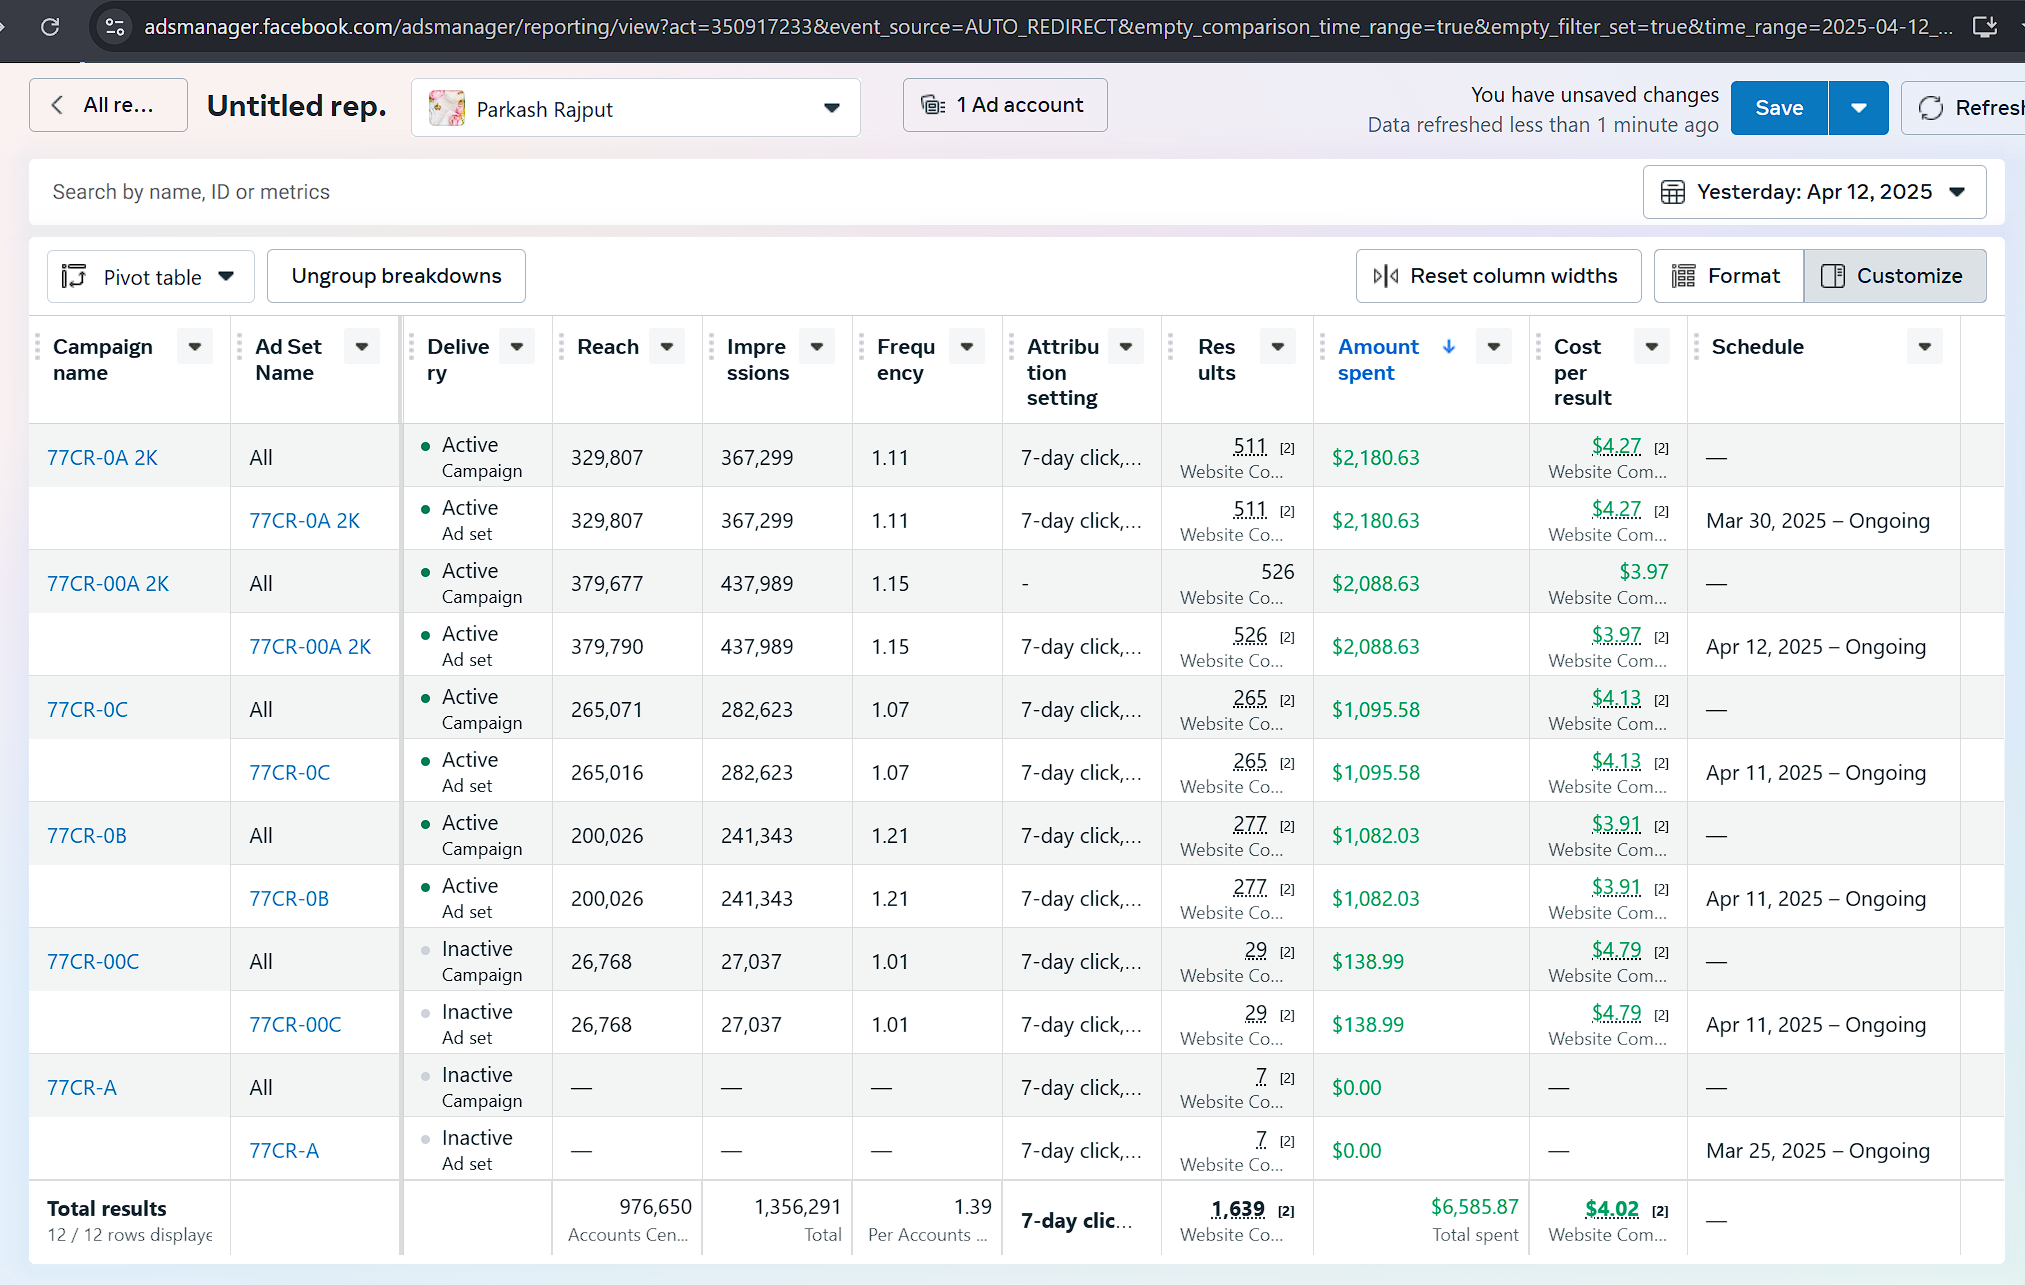This screenshot has width=2025, height=1285.
Task: Open the Format panel
Action: pos(1728,276)
